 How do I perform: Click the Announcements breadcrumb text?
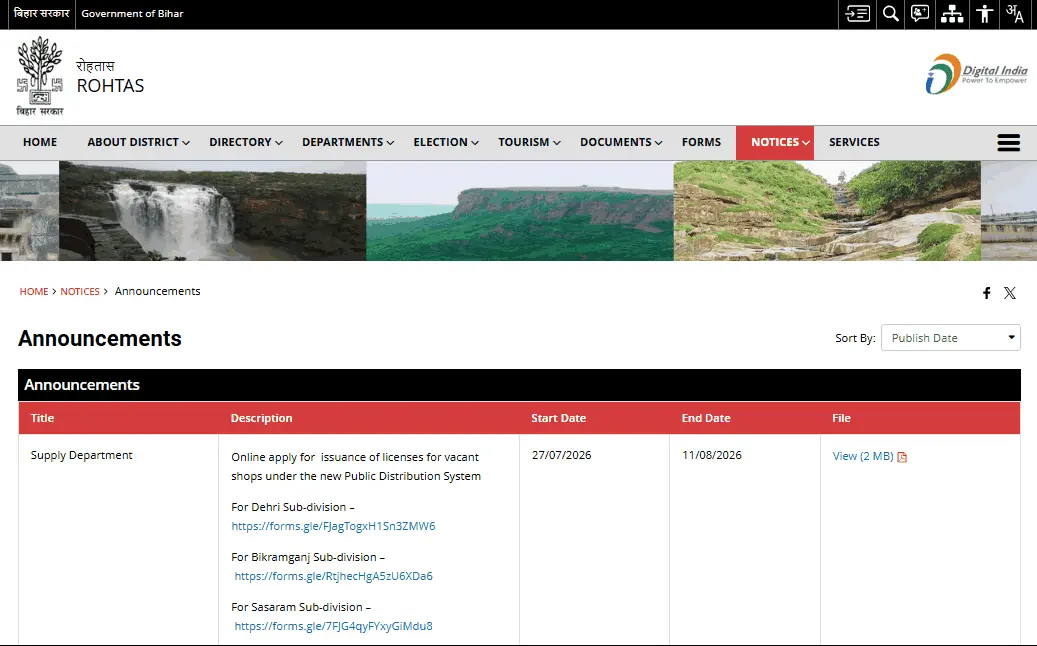[x=157, y=292]
